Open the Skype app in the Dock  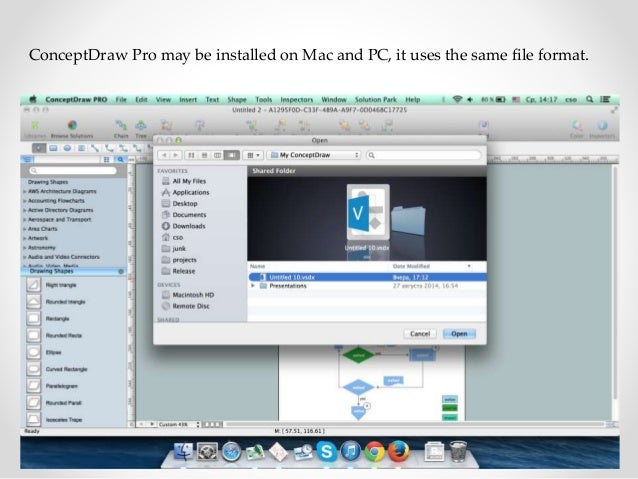point(326,451)
